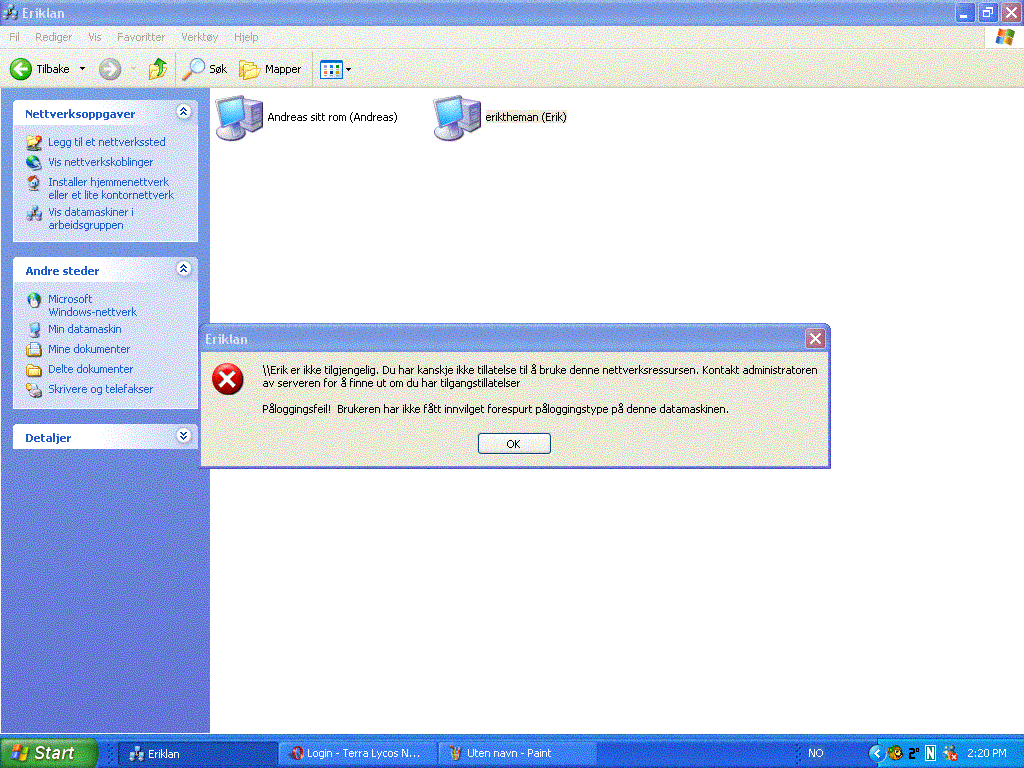
Task: Click OK in the error dialog
Action: tap(514, 443)
